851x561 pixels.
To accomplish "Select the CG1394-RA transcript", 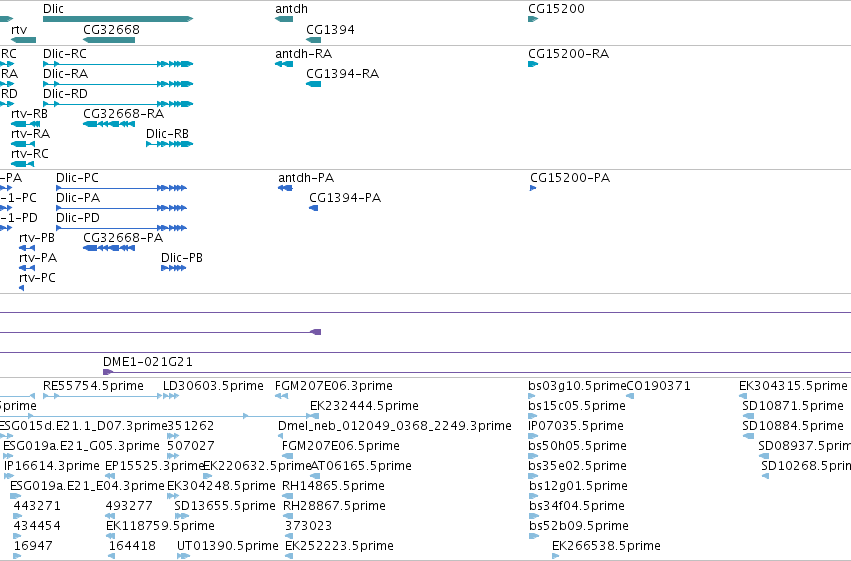I will pyautogui.click(x=314, y=84).
